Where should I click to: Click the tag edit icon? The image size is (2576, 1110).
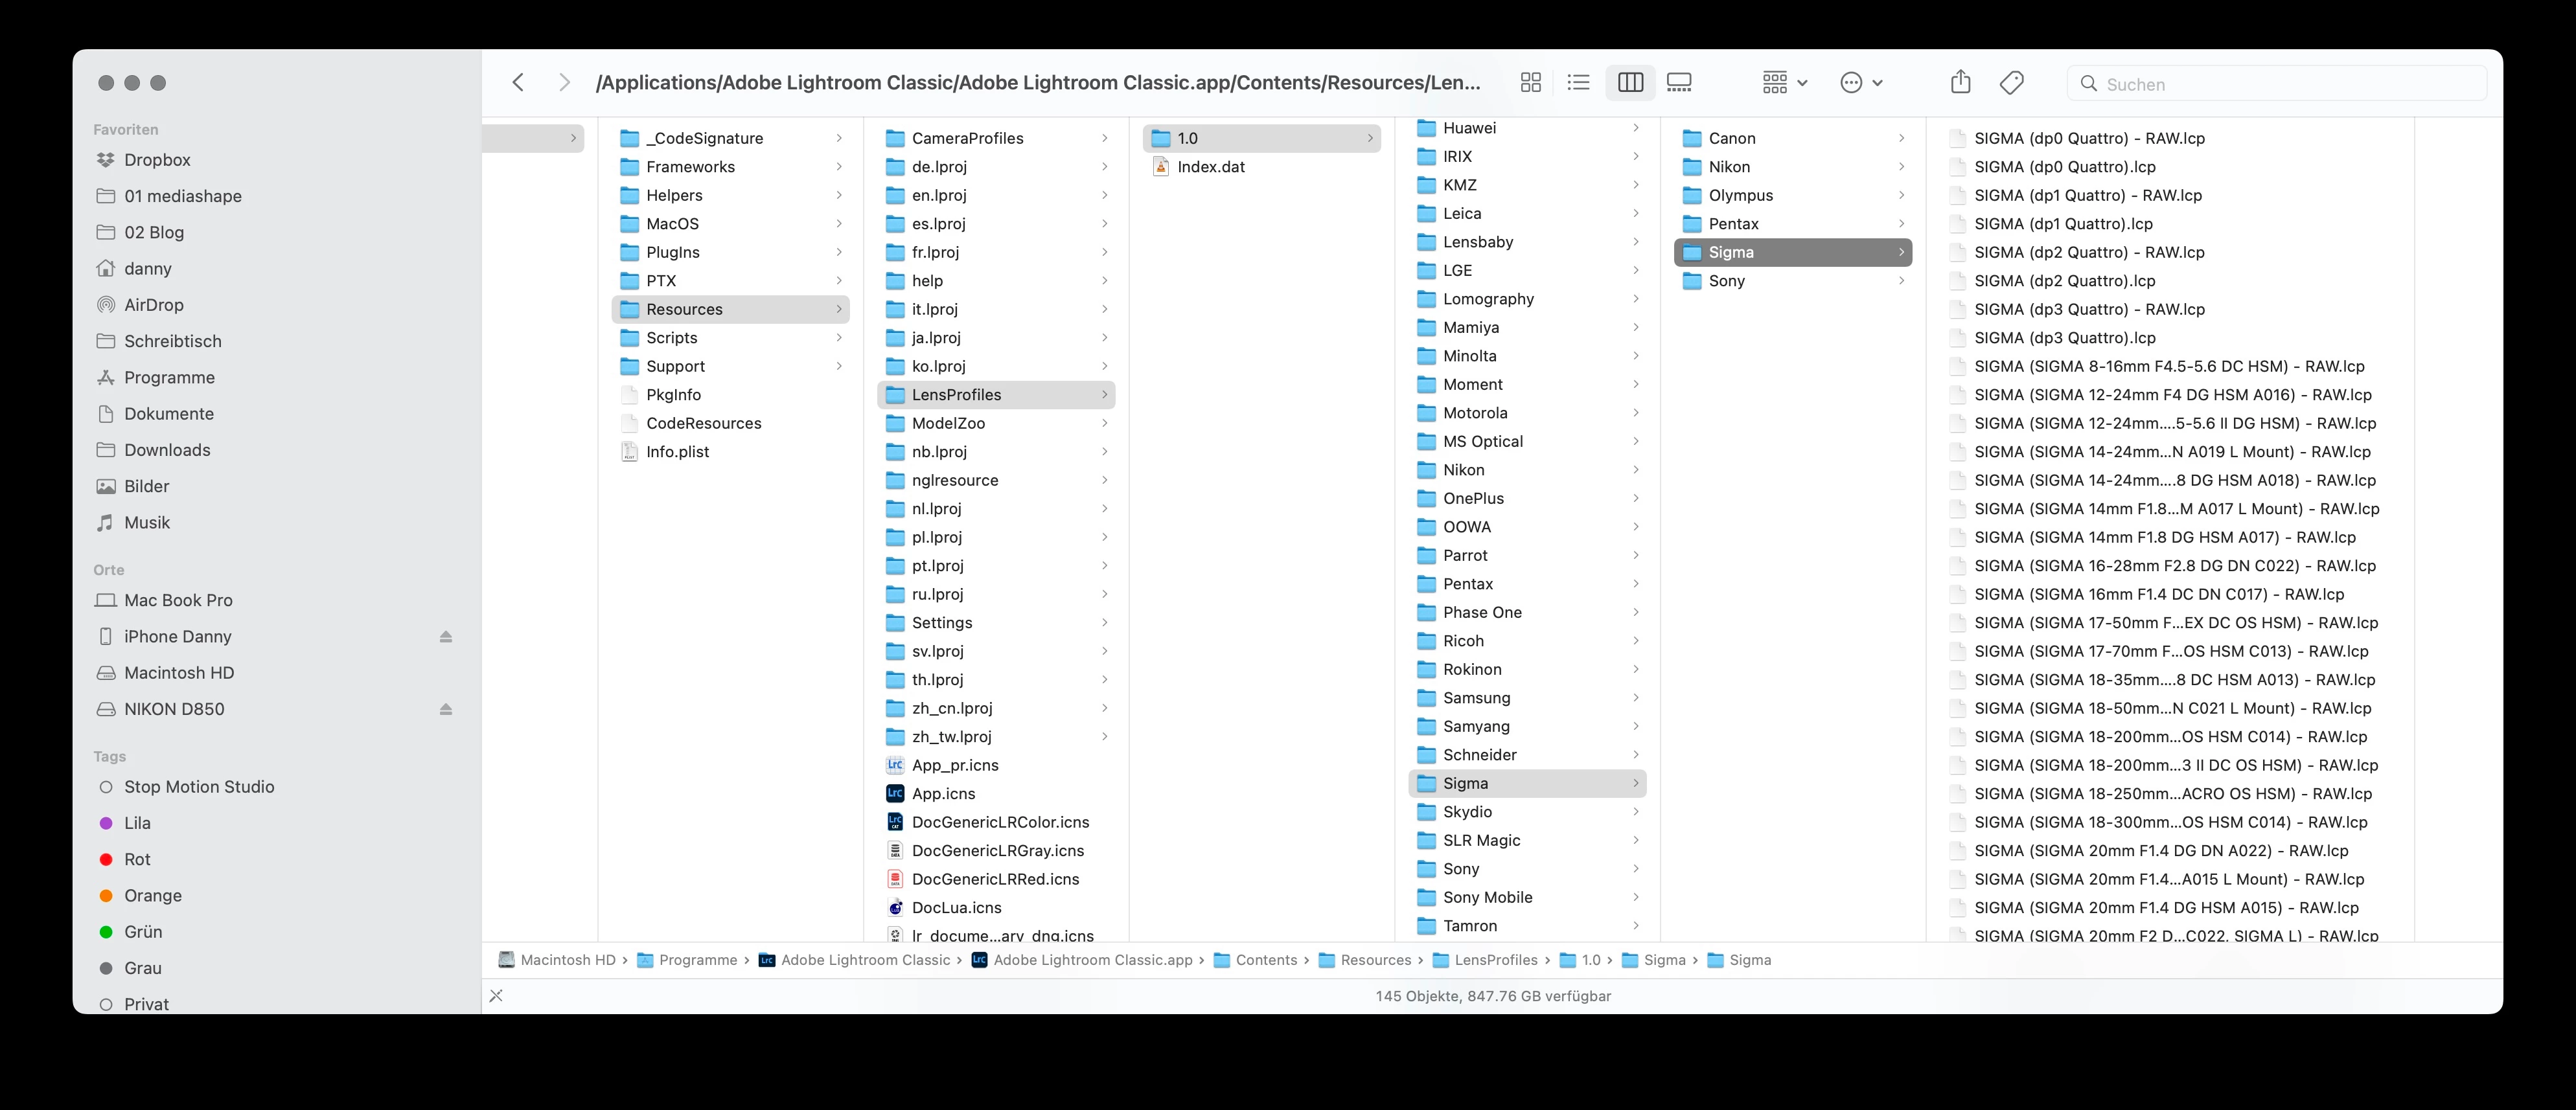click(2012, 83)
